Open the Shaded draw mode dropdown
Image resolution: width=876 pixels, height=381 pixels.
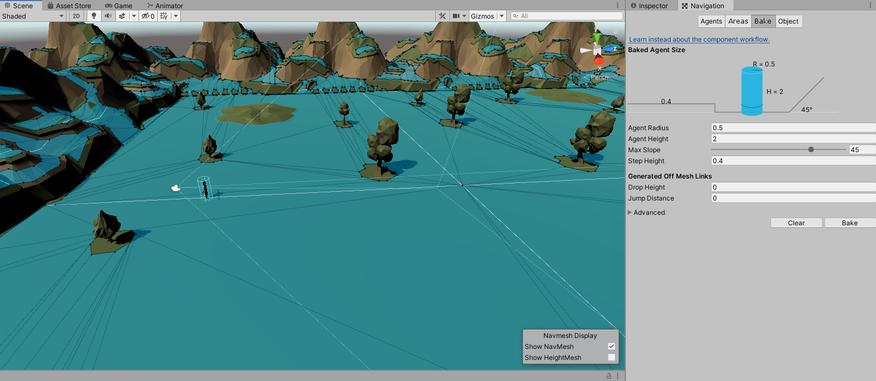point(33,16)
